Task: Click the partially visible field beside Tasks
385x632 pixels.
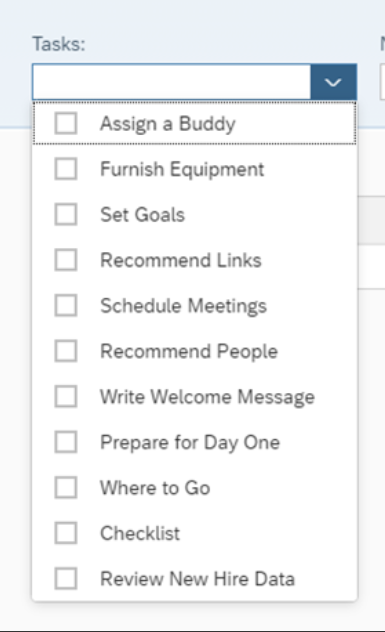Action: tap(383, 82)
